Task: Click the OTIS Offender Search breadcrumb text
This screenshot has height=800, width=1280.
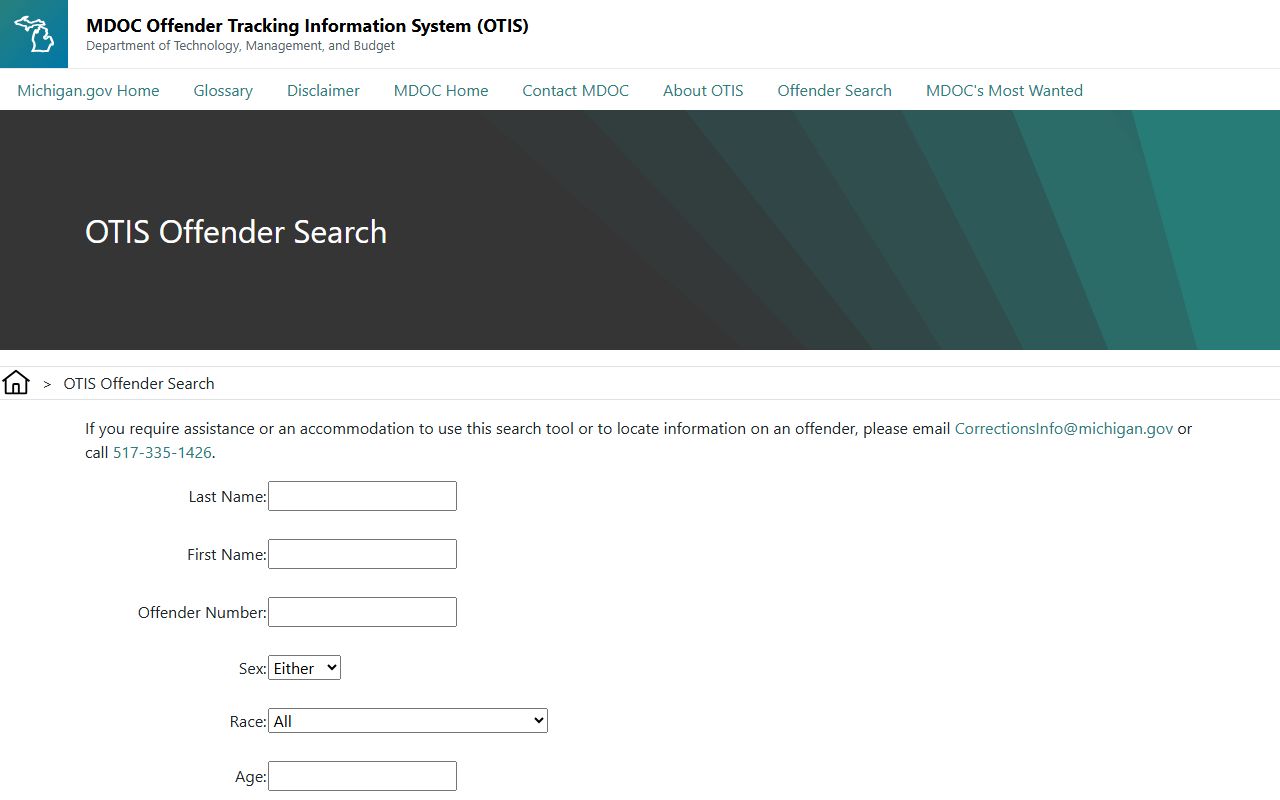Action: click(139, 383)
